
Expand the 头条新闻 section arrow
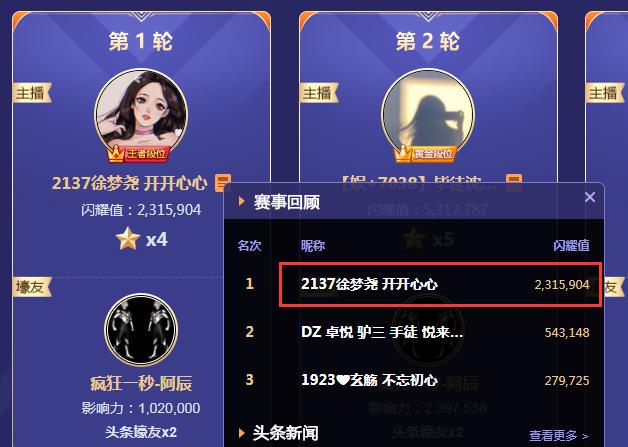[242, 433]
